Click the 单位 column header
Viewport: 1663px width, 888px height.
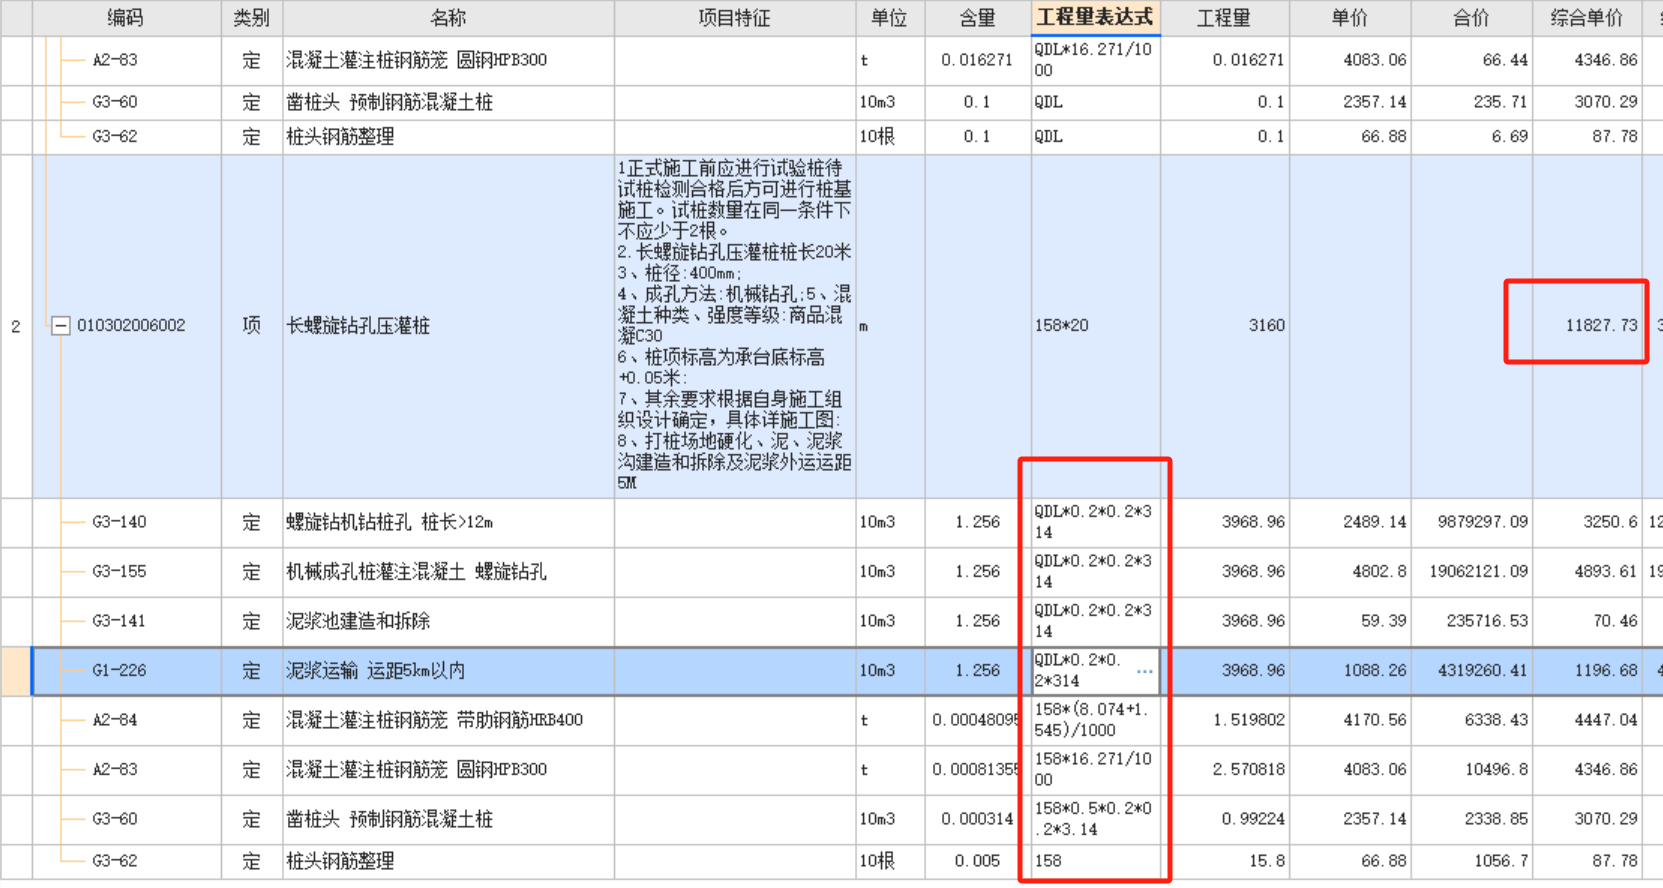click(890, 18)
